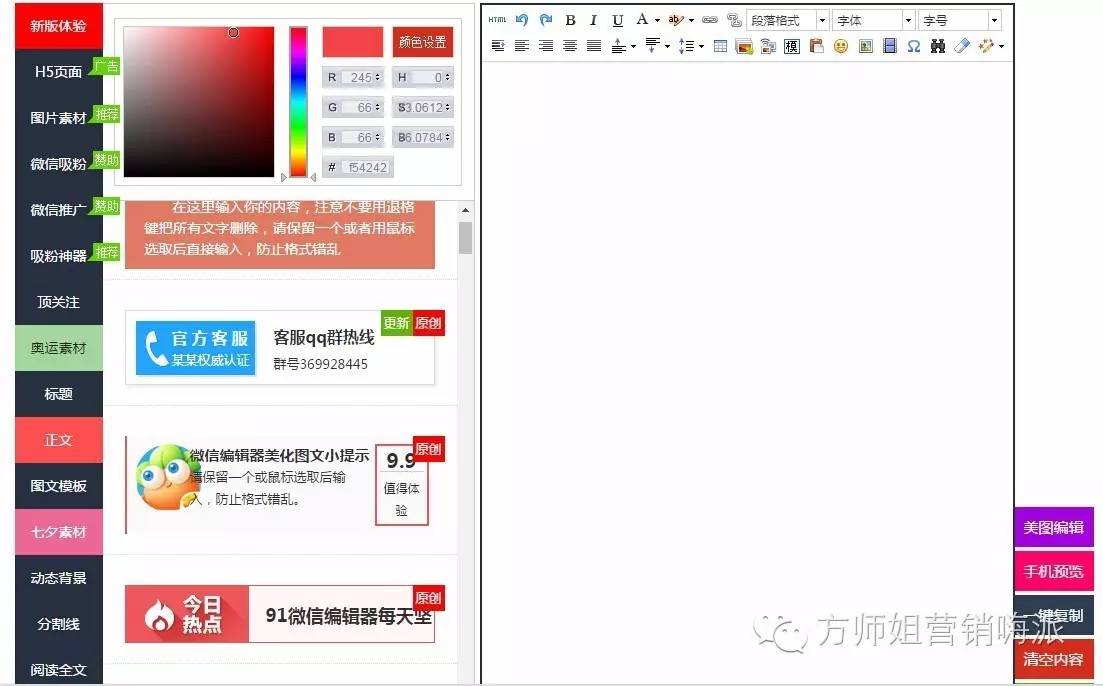Switch to the 七夕素材 category
Image resolution: width=1103 pixels, height=686 pixels.
57,532
